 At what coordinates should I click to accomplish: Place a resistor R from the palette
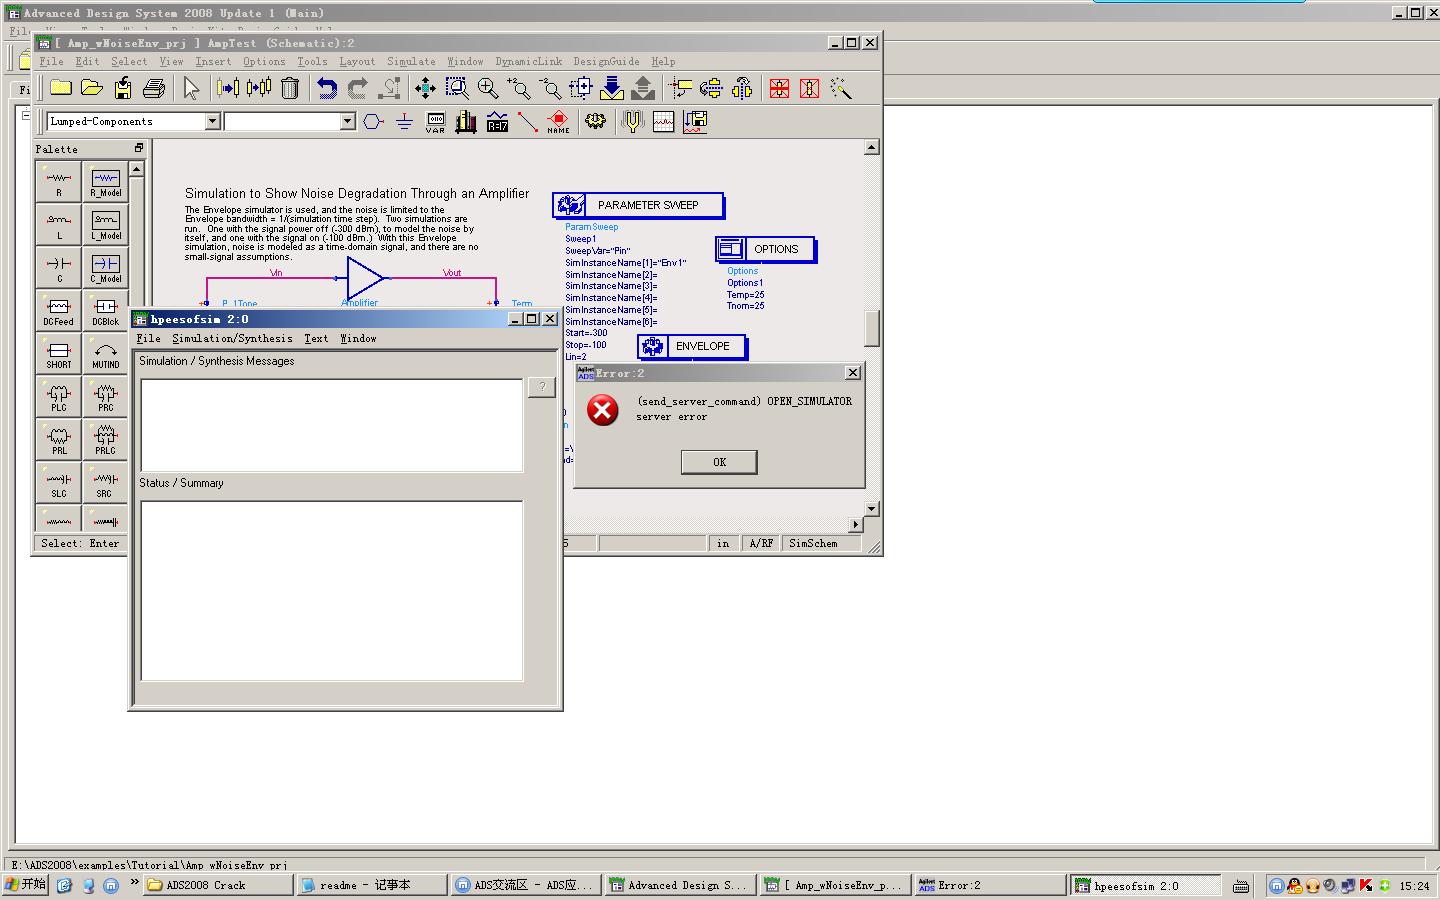tap(58, 181)
